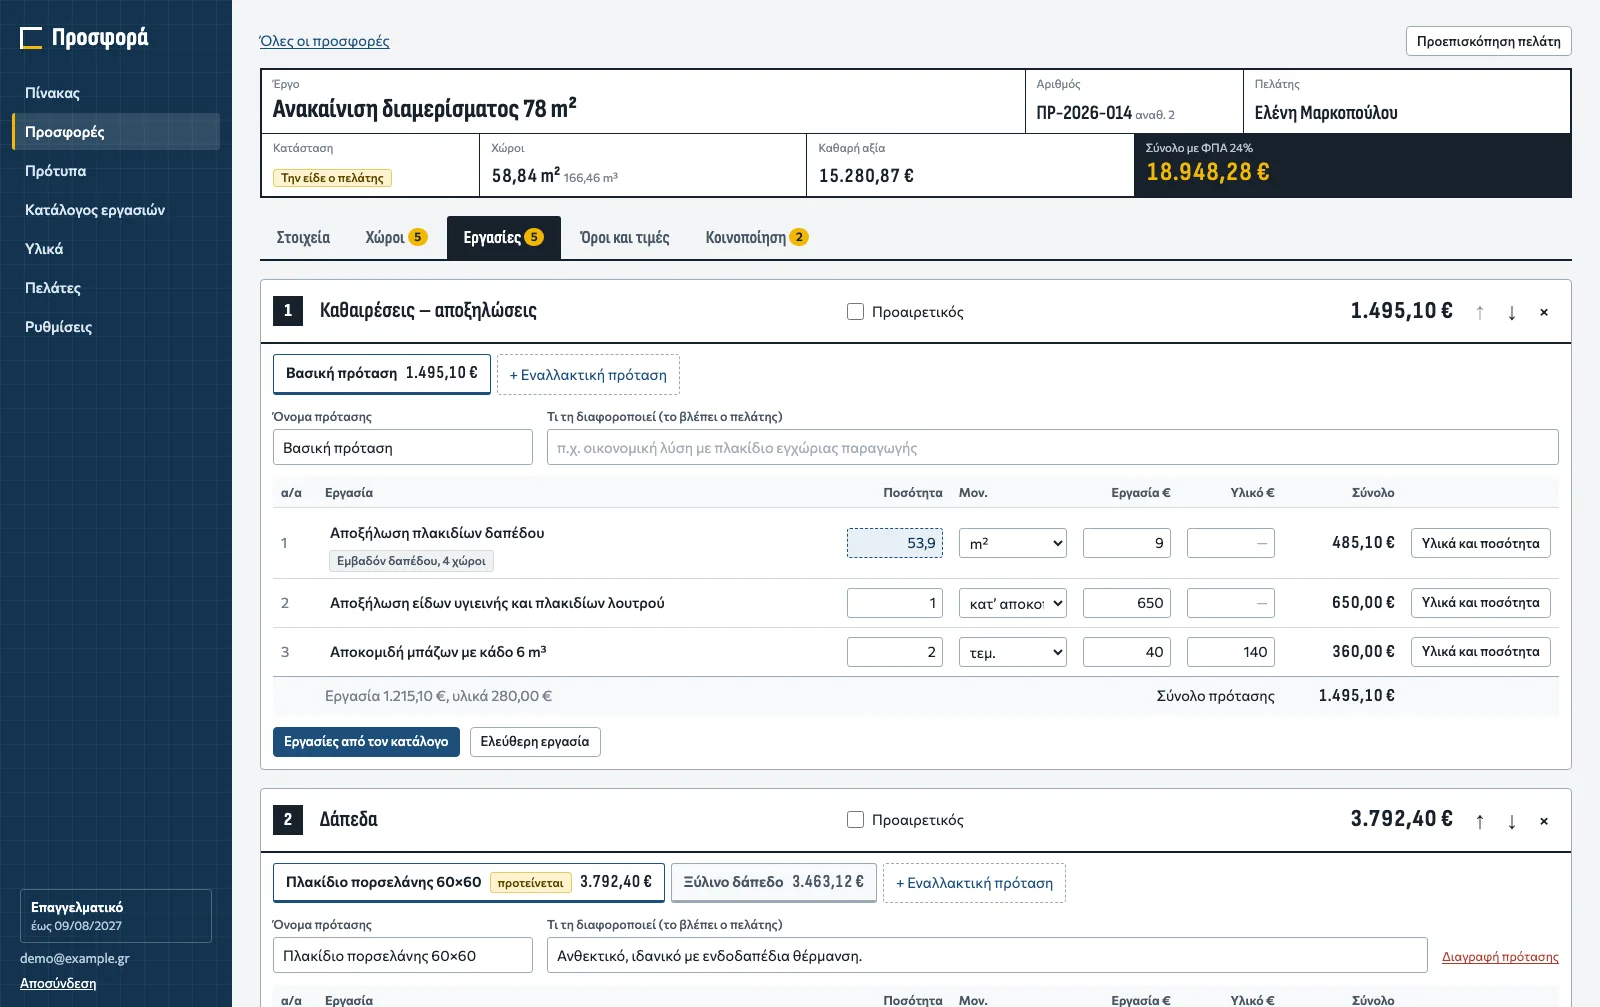Move the Καθαιρέσεις – αποξηλώσεις section up
The height and width of the screenshot is (1007, 1600).
[1480, 312]
